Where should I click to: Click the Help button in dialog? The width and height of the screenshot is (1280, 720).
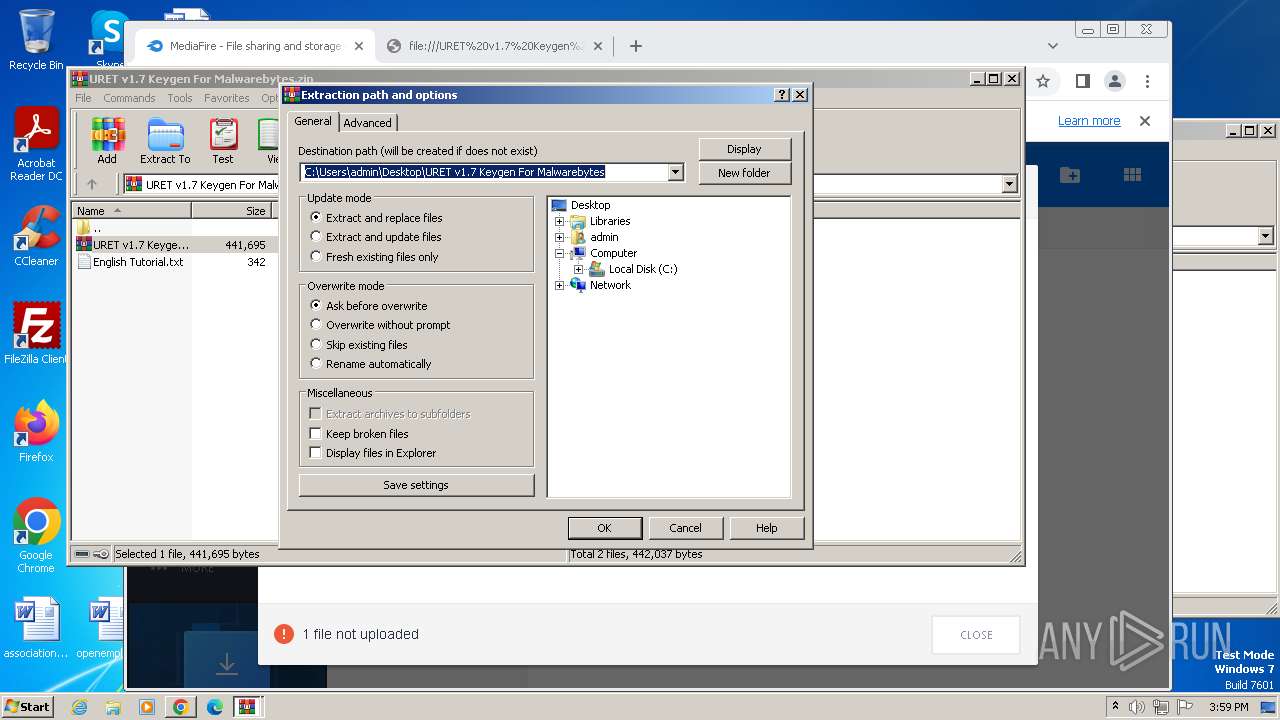click(767, 528)
